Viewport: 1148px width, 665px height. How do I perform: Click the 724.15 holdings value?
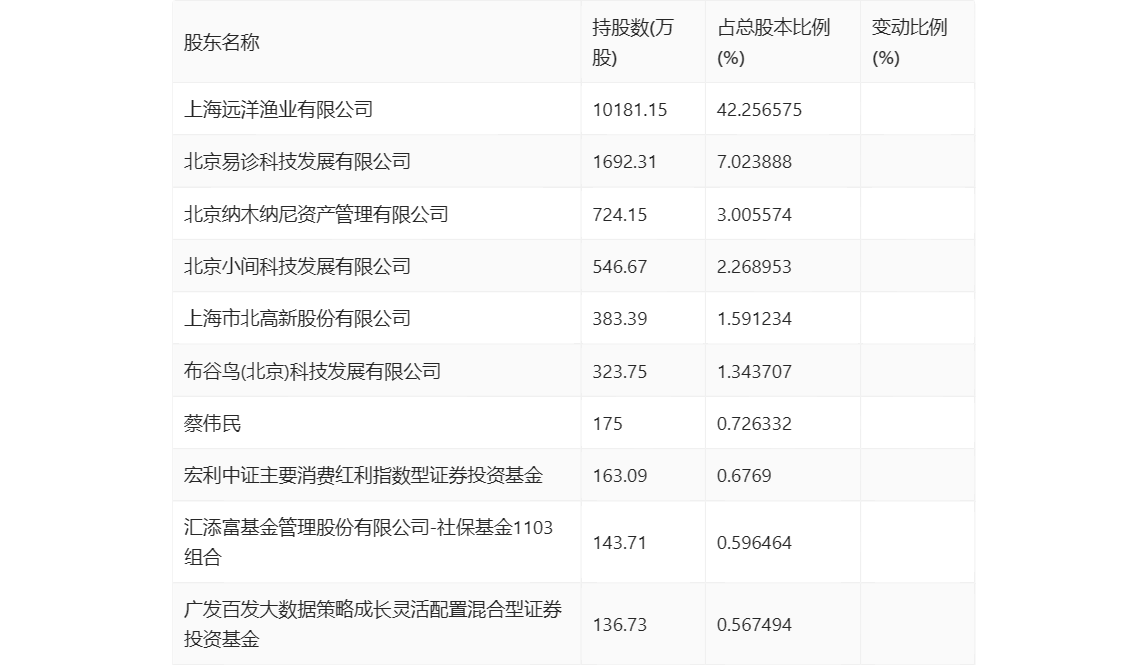click(x=619, y=215)
